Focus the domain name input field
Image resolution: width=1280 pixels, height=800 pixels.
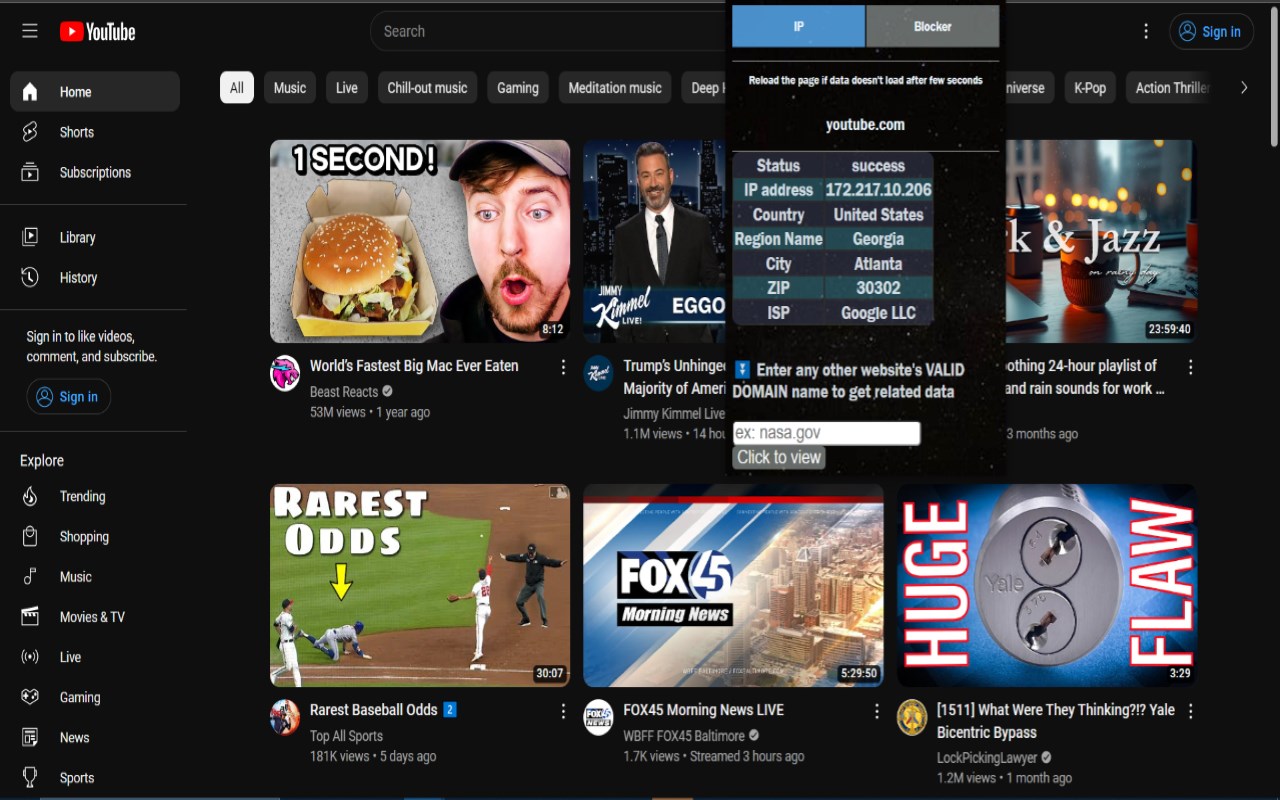(x=826, y=433)
